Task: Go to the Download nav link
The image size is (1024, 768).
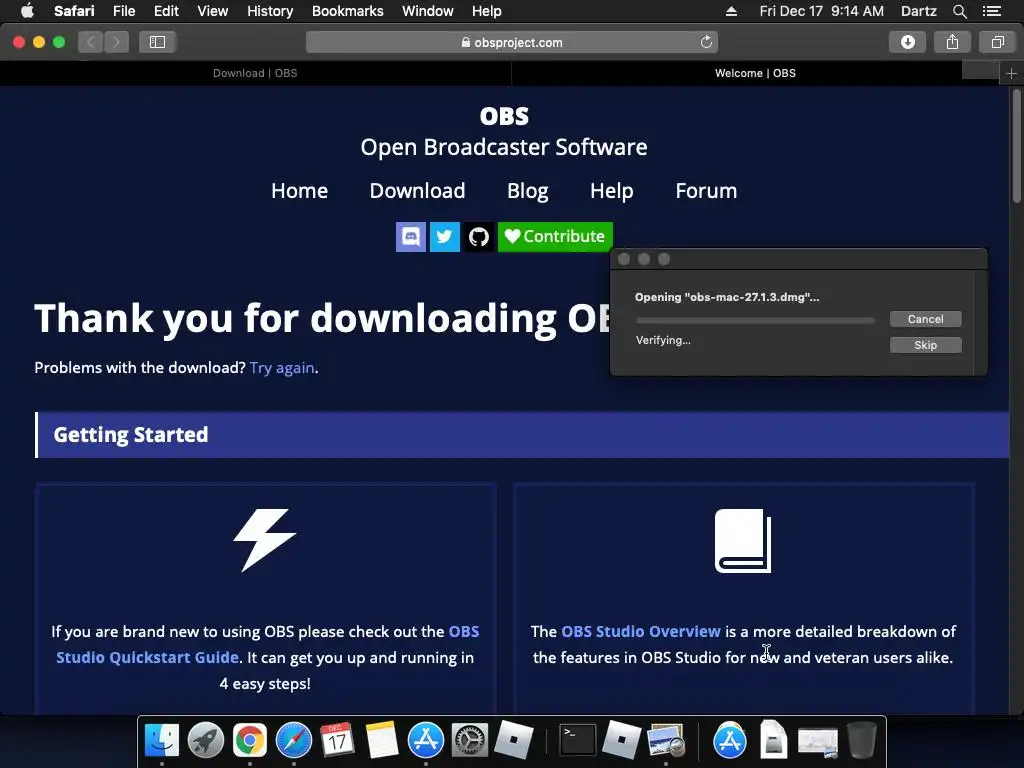Action: click(417, 191)
